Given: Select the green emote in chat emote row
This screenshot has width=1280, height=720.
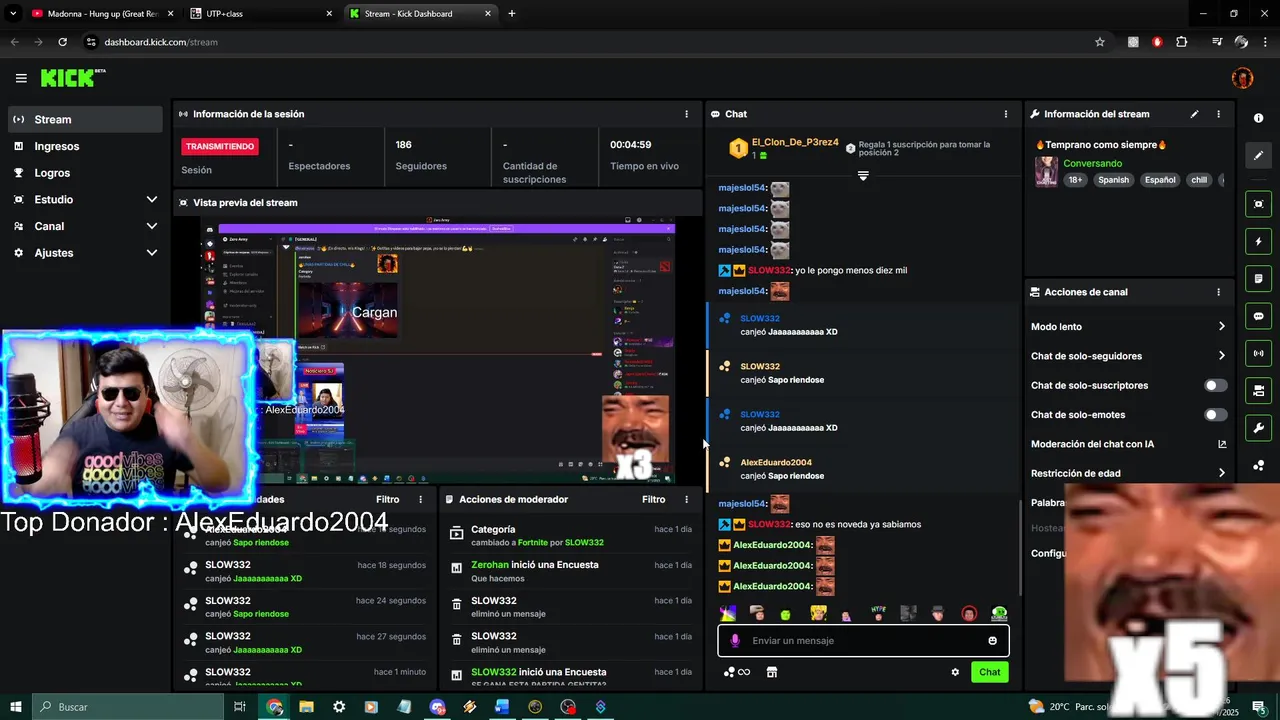Looking at the screenshot, I should pos(786,614).
